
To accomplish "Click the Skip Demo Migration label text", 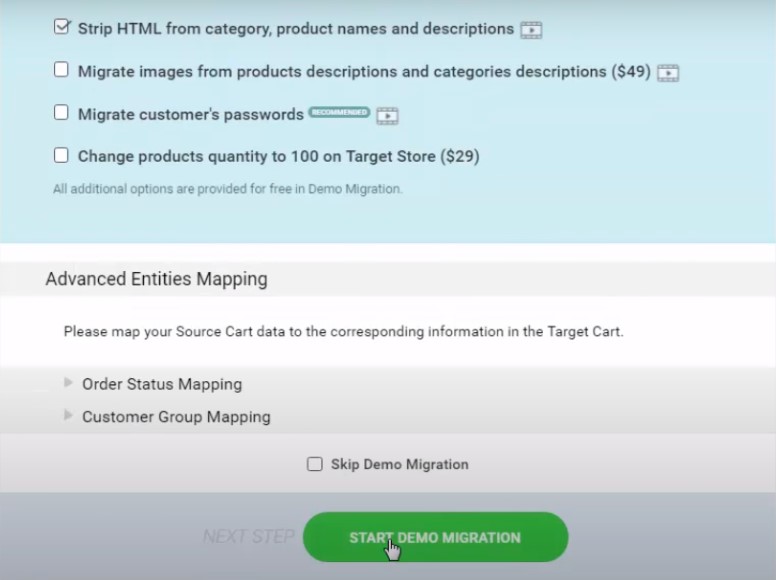I will click(x=399, y=464).
